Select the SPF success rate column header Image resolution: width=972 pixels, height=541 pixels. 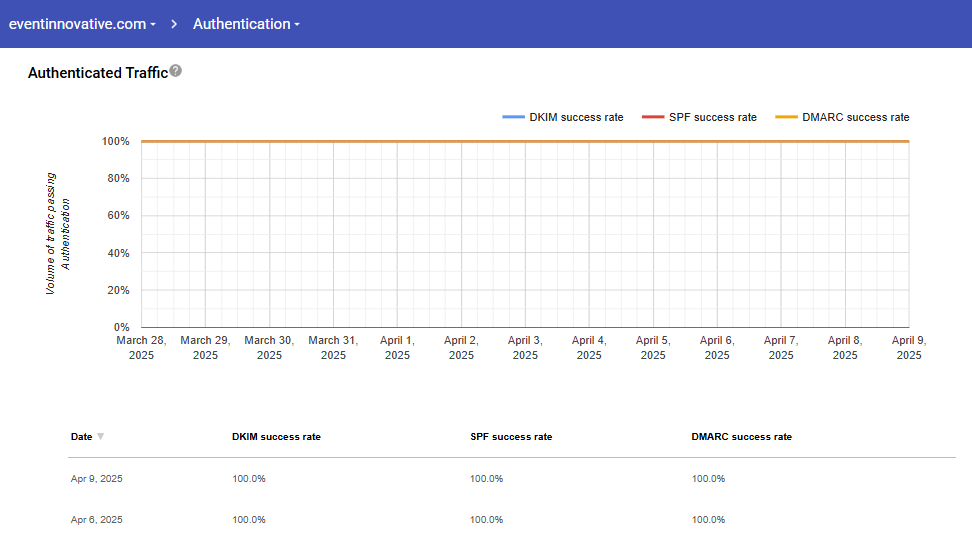pos(510,437)
